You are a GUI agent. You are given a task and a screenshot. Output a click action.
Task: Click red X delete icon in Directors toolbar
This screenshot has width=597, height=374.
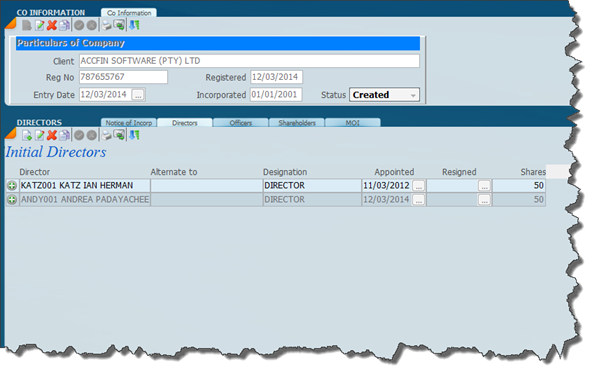point(52,135)
